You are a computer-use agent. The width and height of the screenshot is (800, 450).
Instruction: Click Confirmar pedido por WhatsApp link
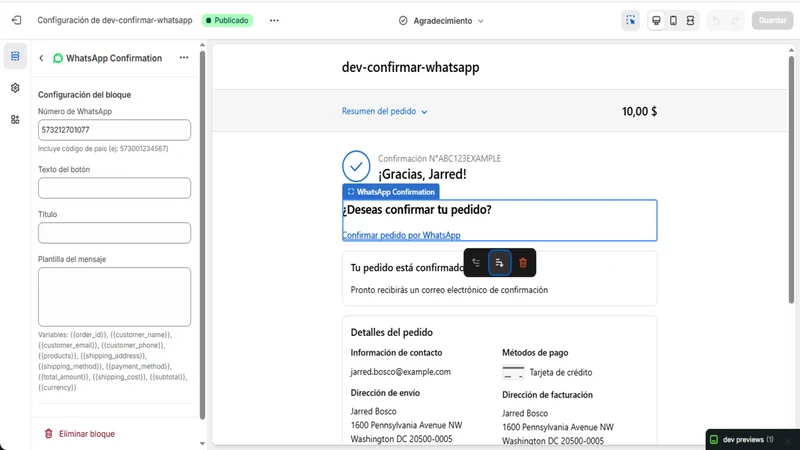(402, 235)
